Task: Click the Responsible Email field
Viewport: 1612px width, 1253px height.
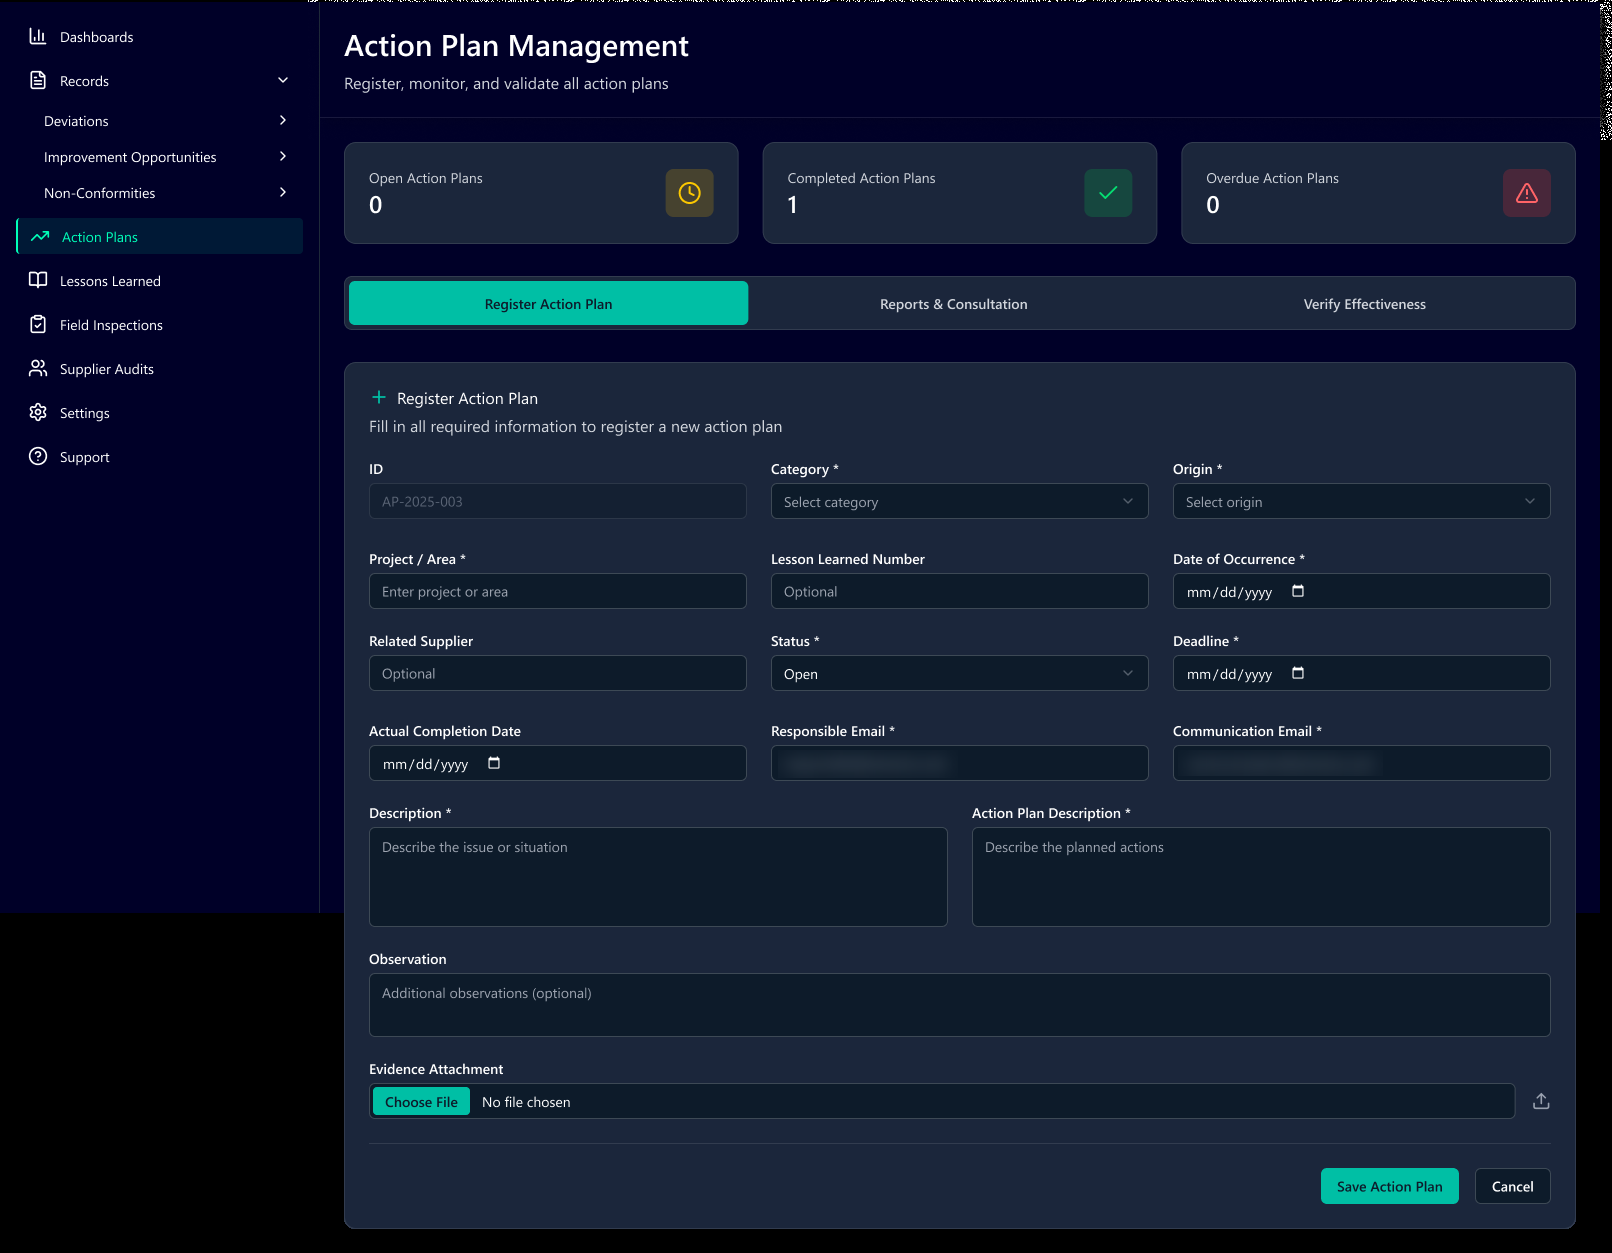Action: point(959,763)
